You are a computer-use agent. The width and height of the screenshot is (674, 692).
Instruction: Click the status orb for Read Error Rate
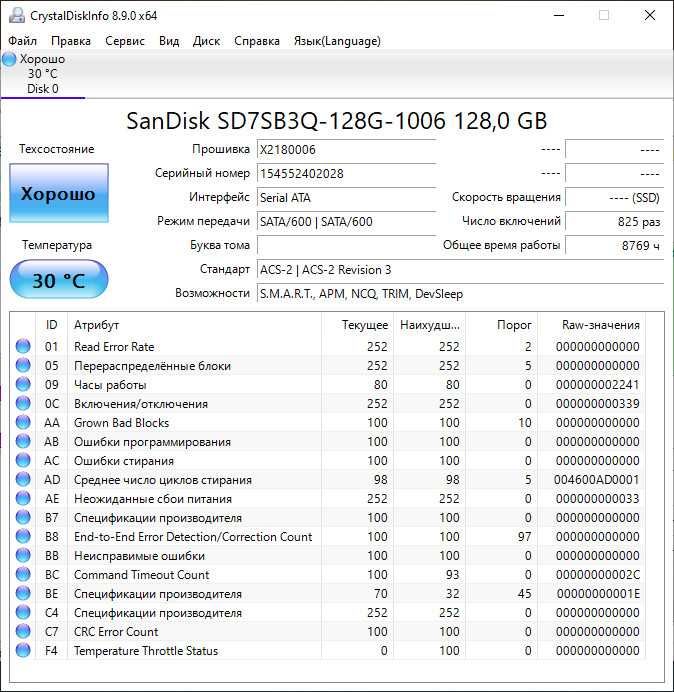23,346
